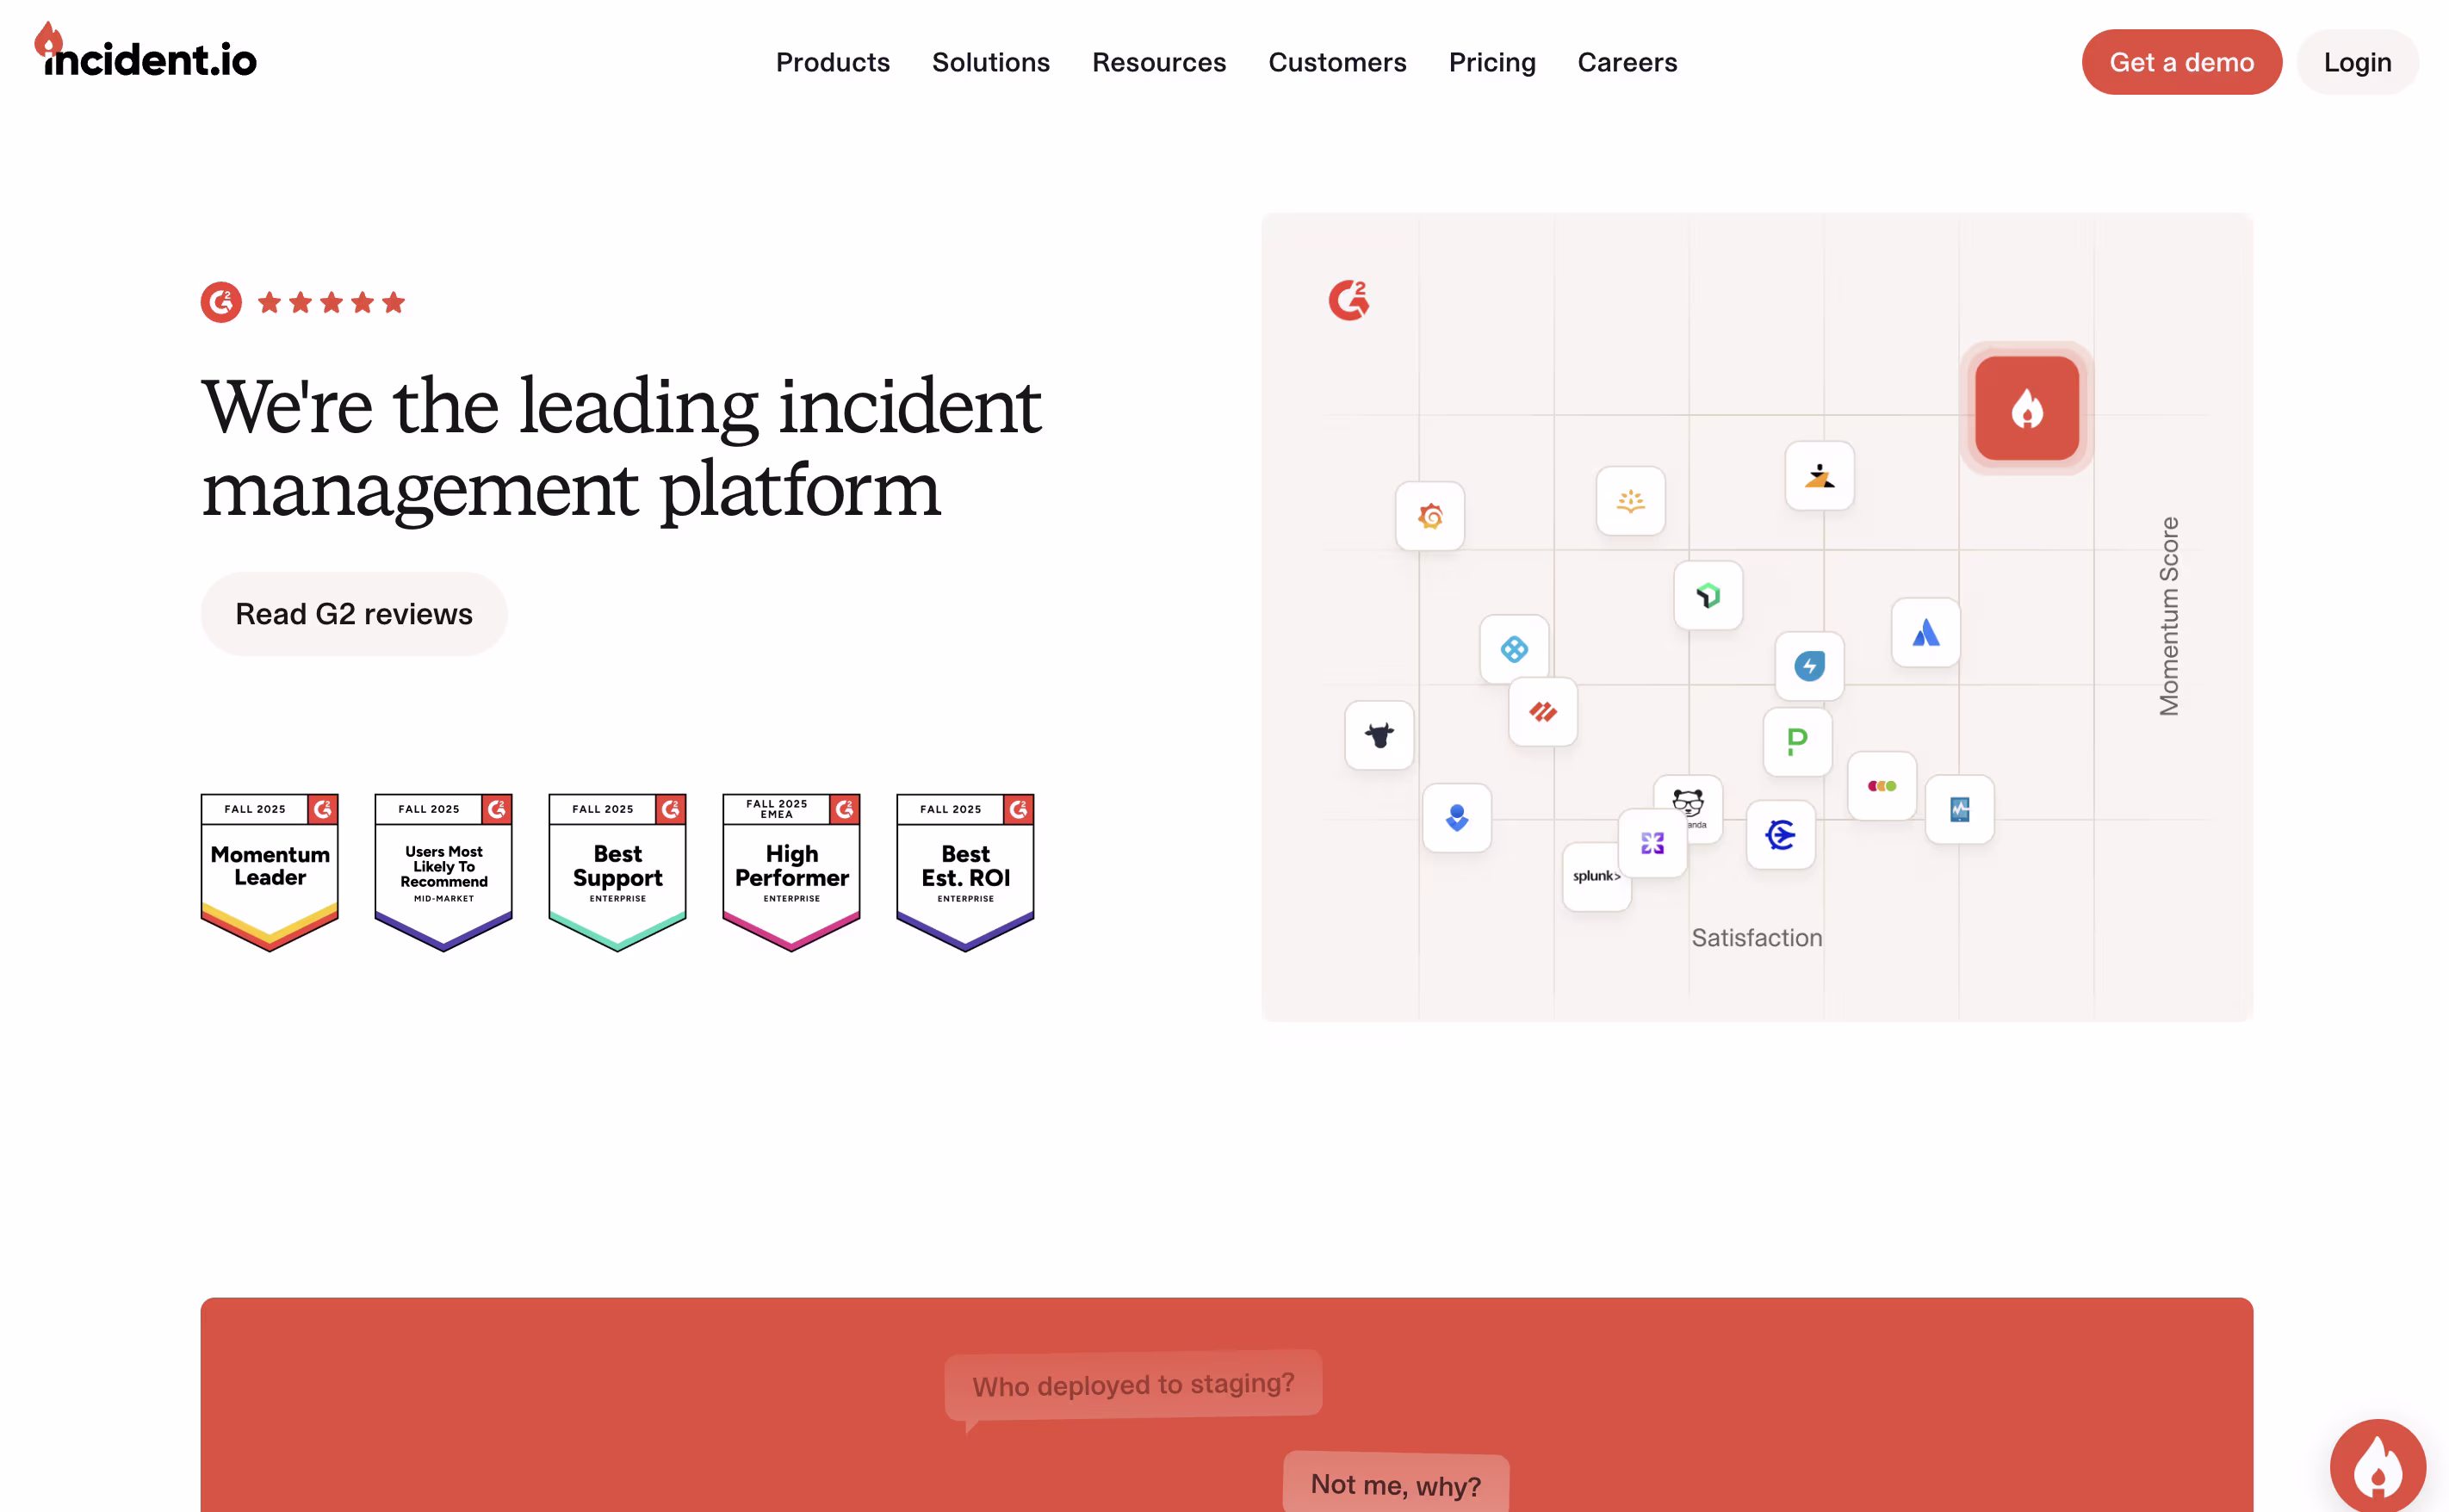Expand the Resources navigation menu

[x=1158, y=62]
